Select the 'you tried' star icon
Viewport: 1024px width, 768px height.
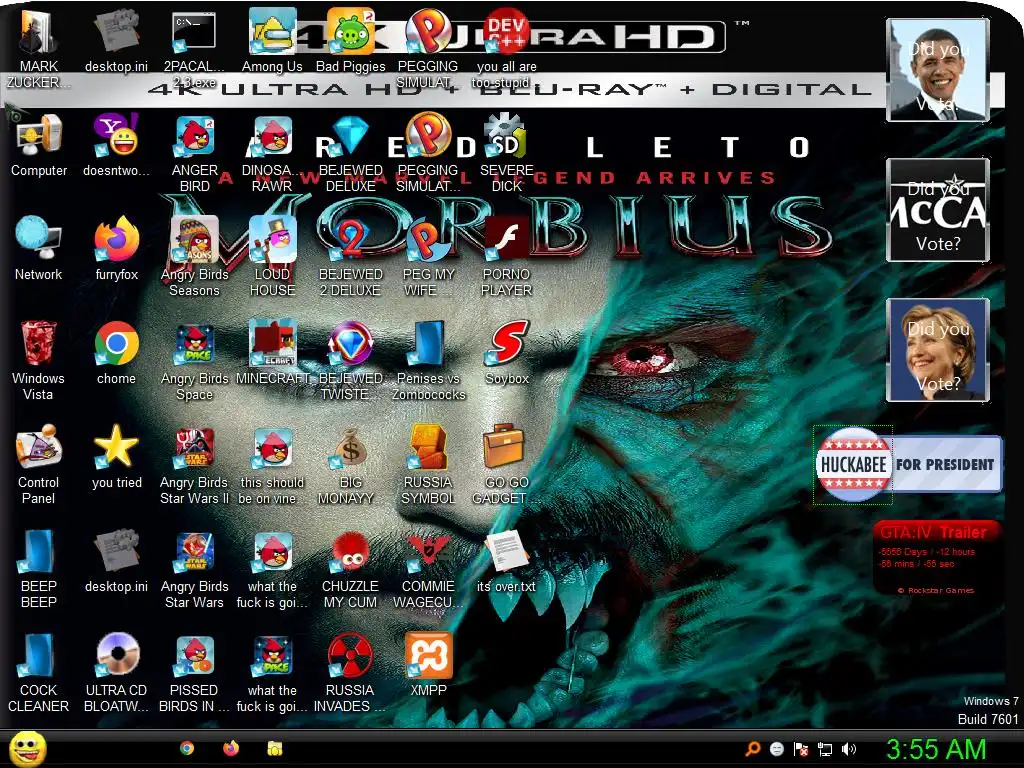(x=116, y=457)
